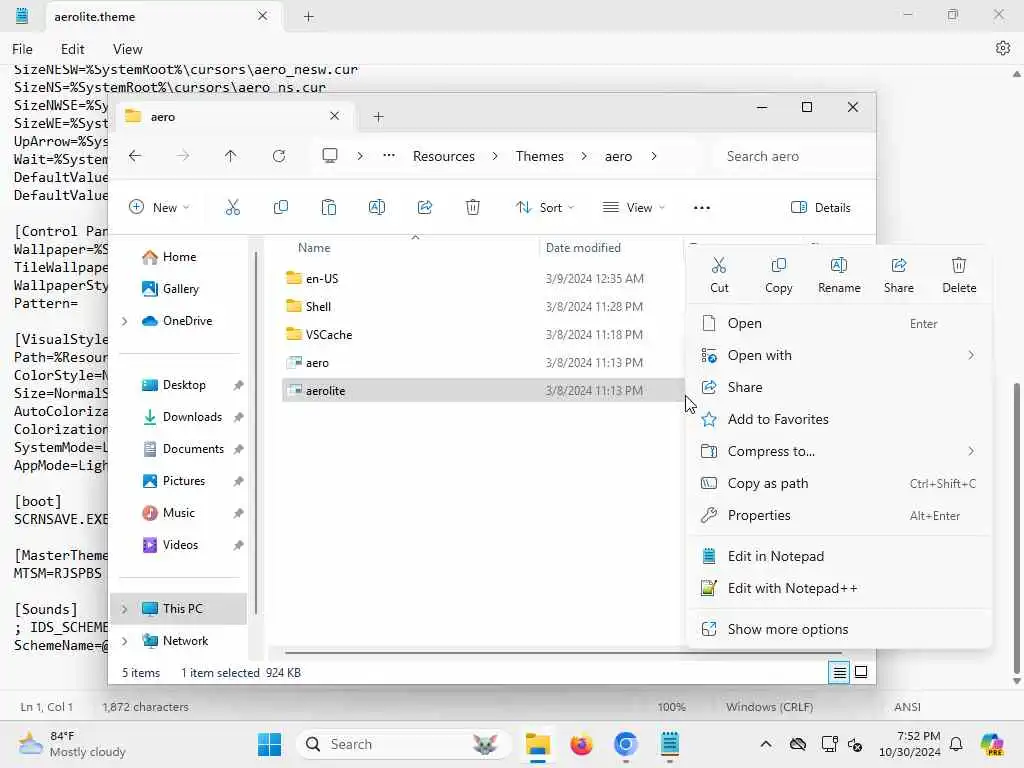
Task: Click Explorer toolbar Share icon
Action: coord(424,208)
